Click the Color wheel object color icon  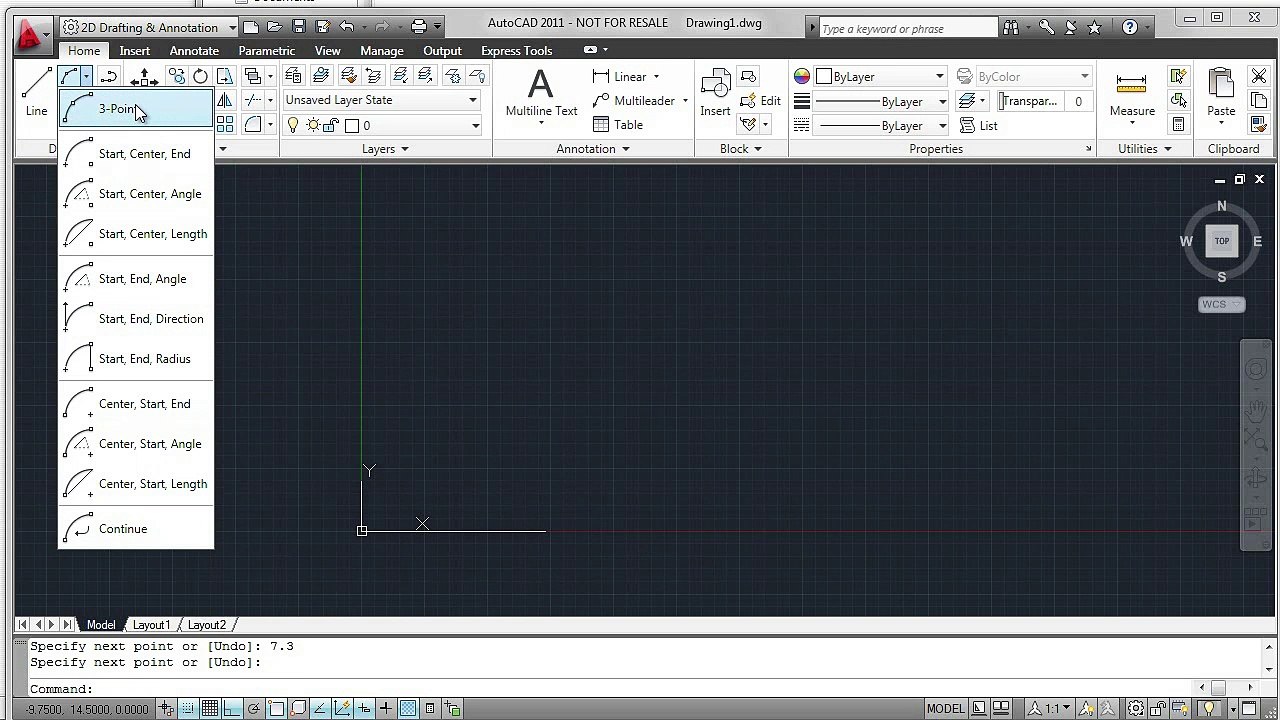coord(802,76)
